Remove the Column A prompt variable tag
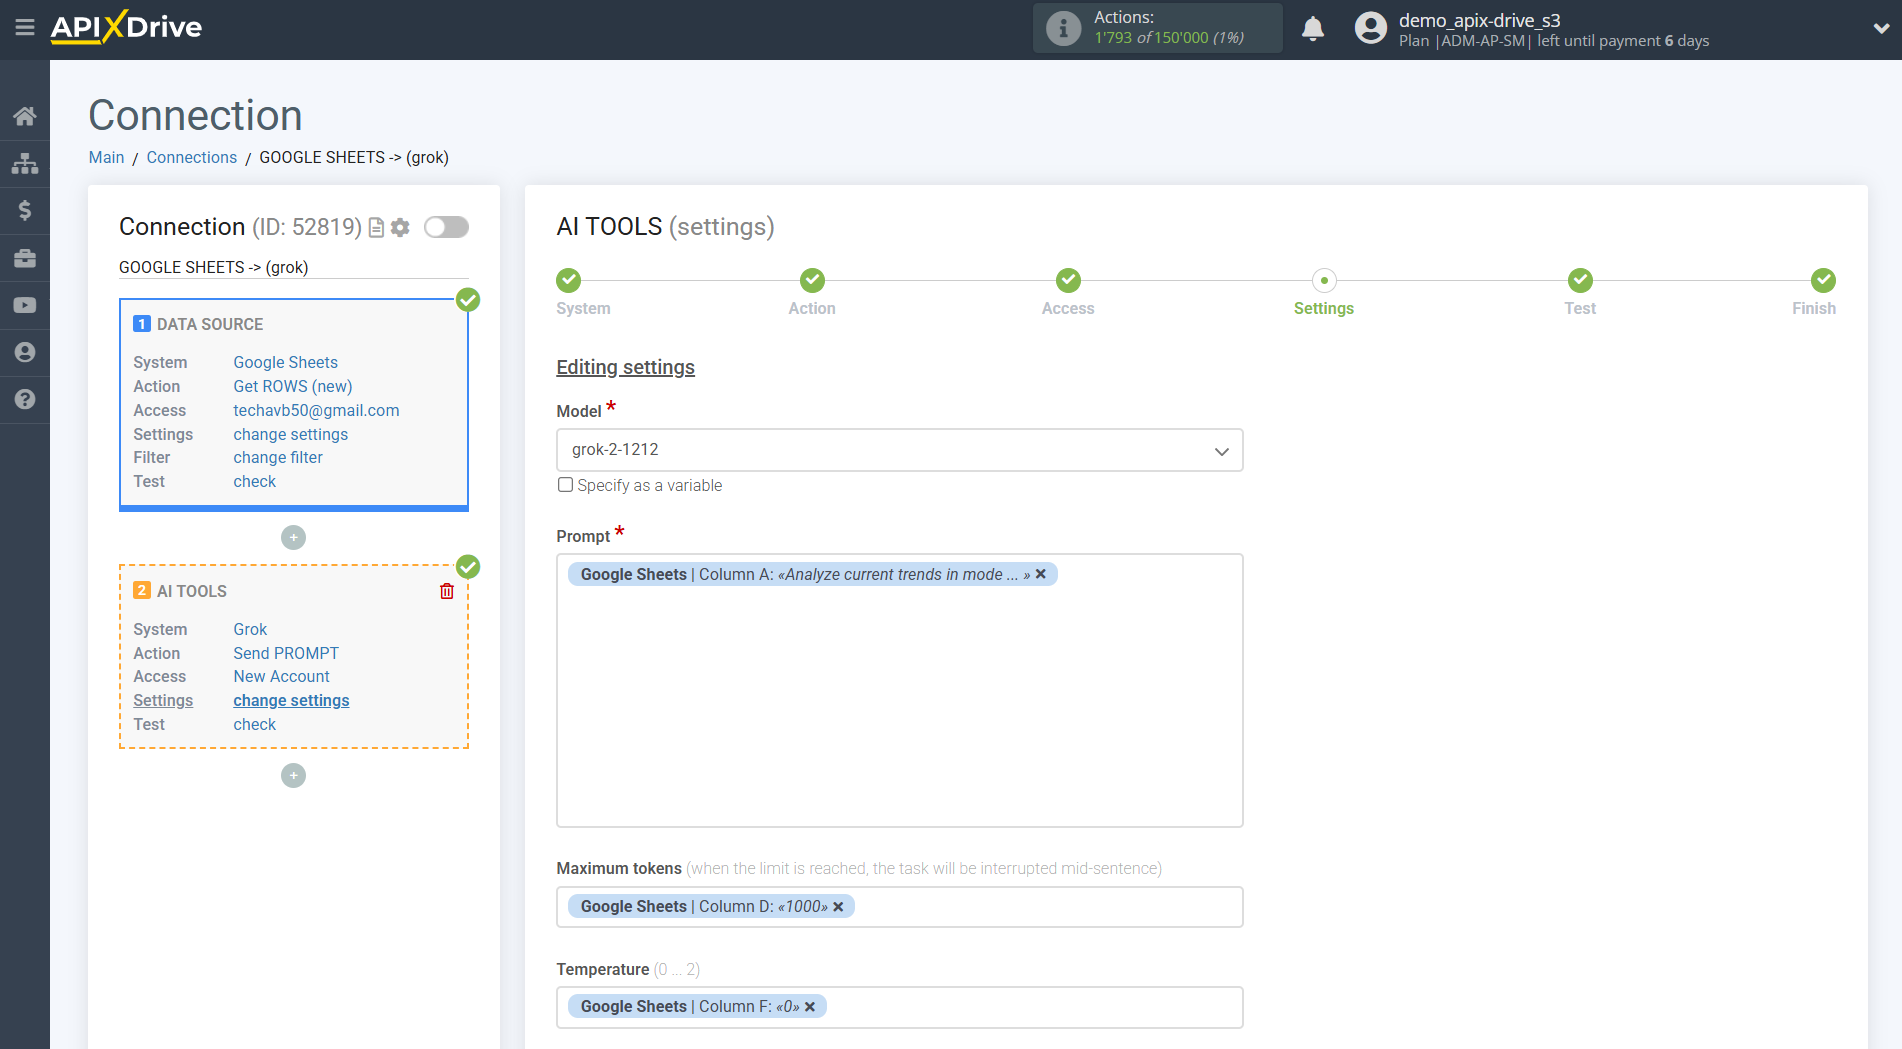 pyautogui.click(x=1041, y=574)
